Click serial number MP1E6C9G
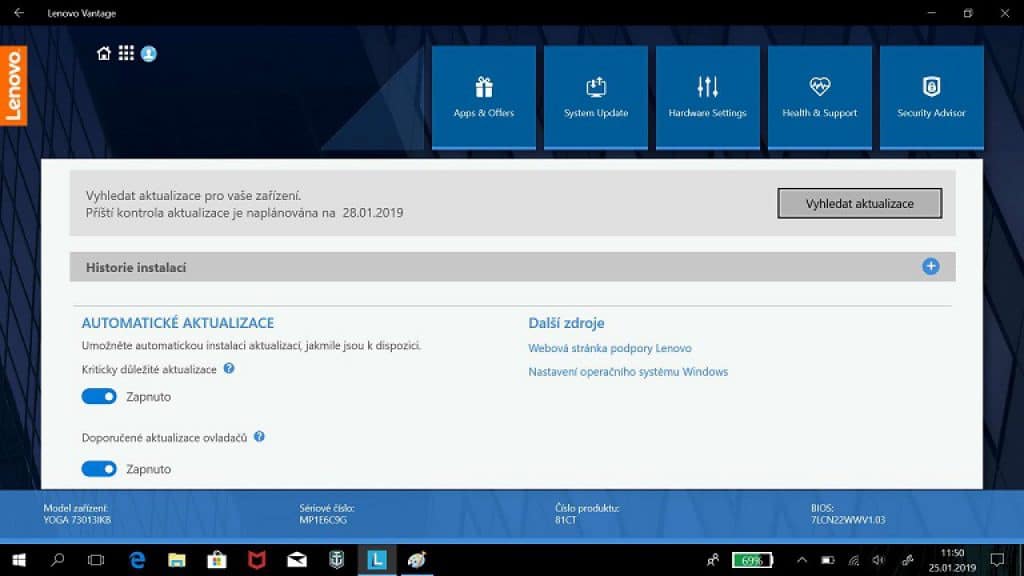 (x=323, y=520)
